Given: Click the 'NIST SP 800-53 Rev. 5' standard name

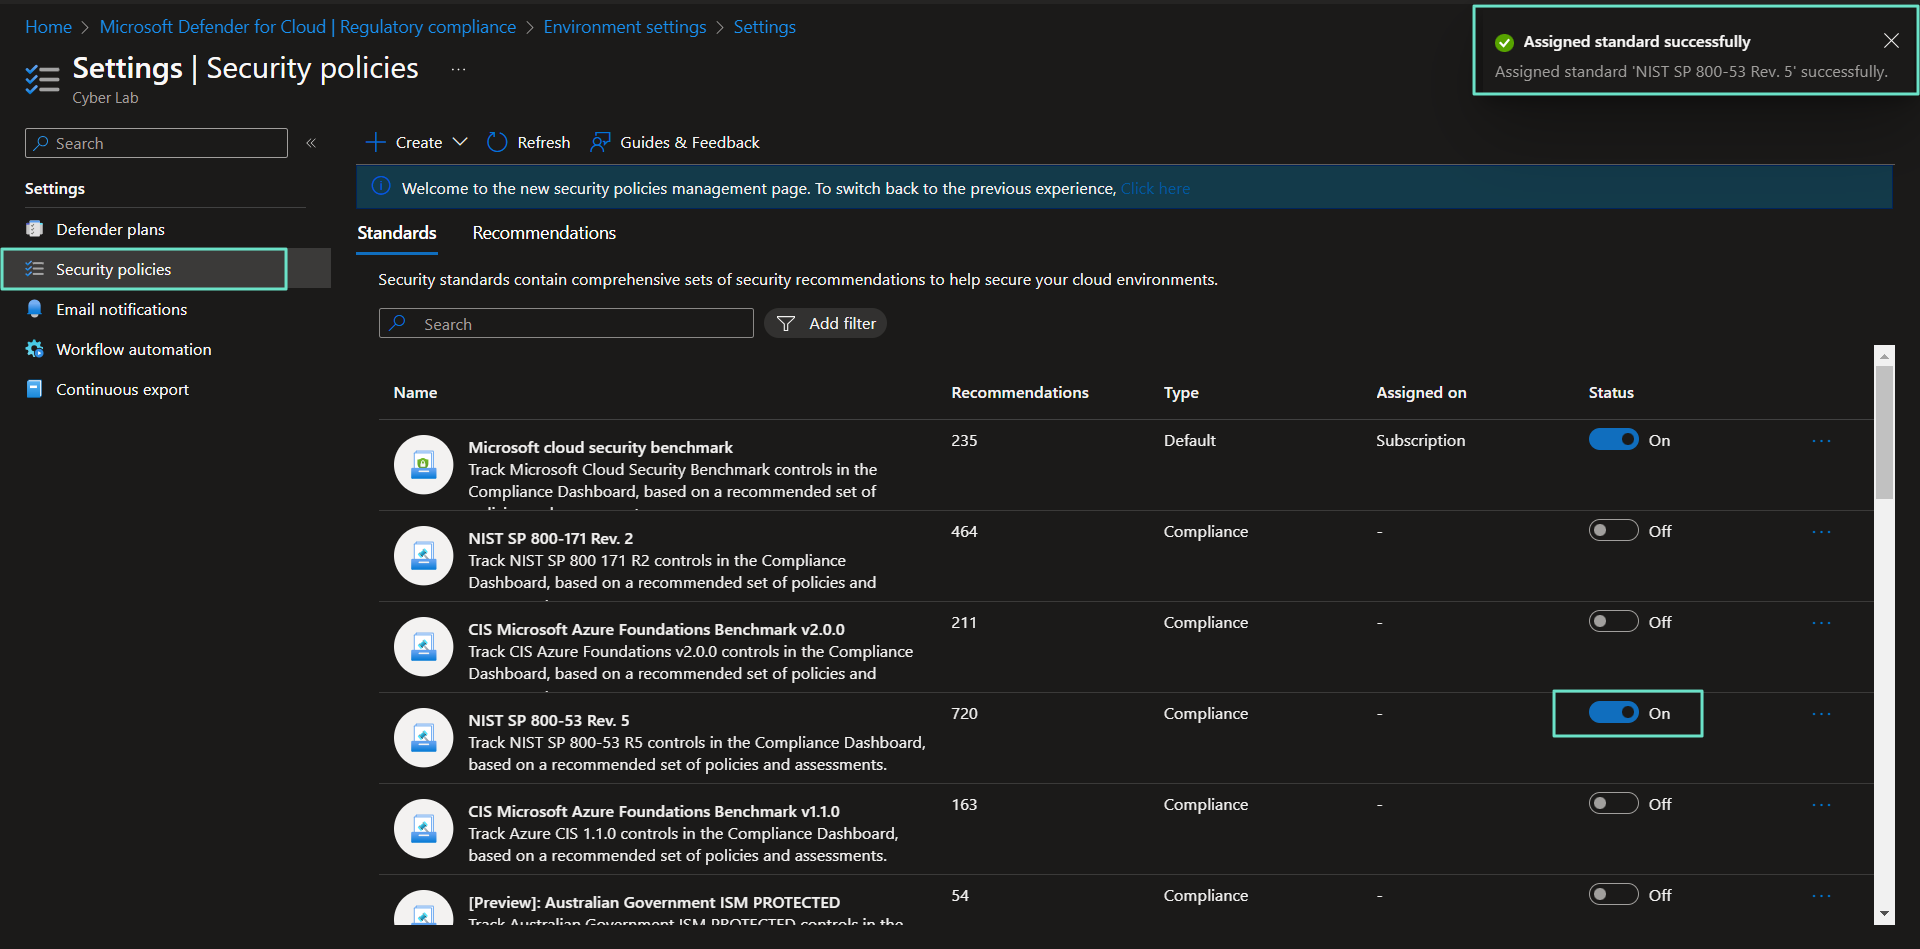Looking at the screenshot, I should 549,720.
